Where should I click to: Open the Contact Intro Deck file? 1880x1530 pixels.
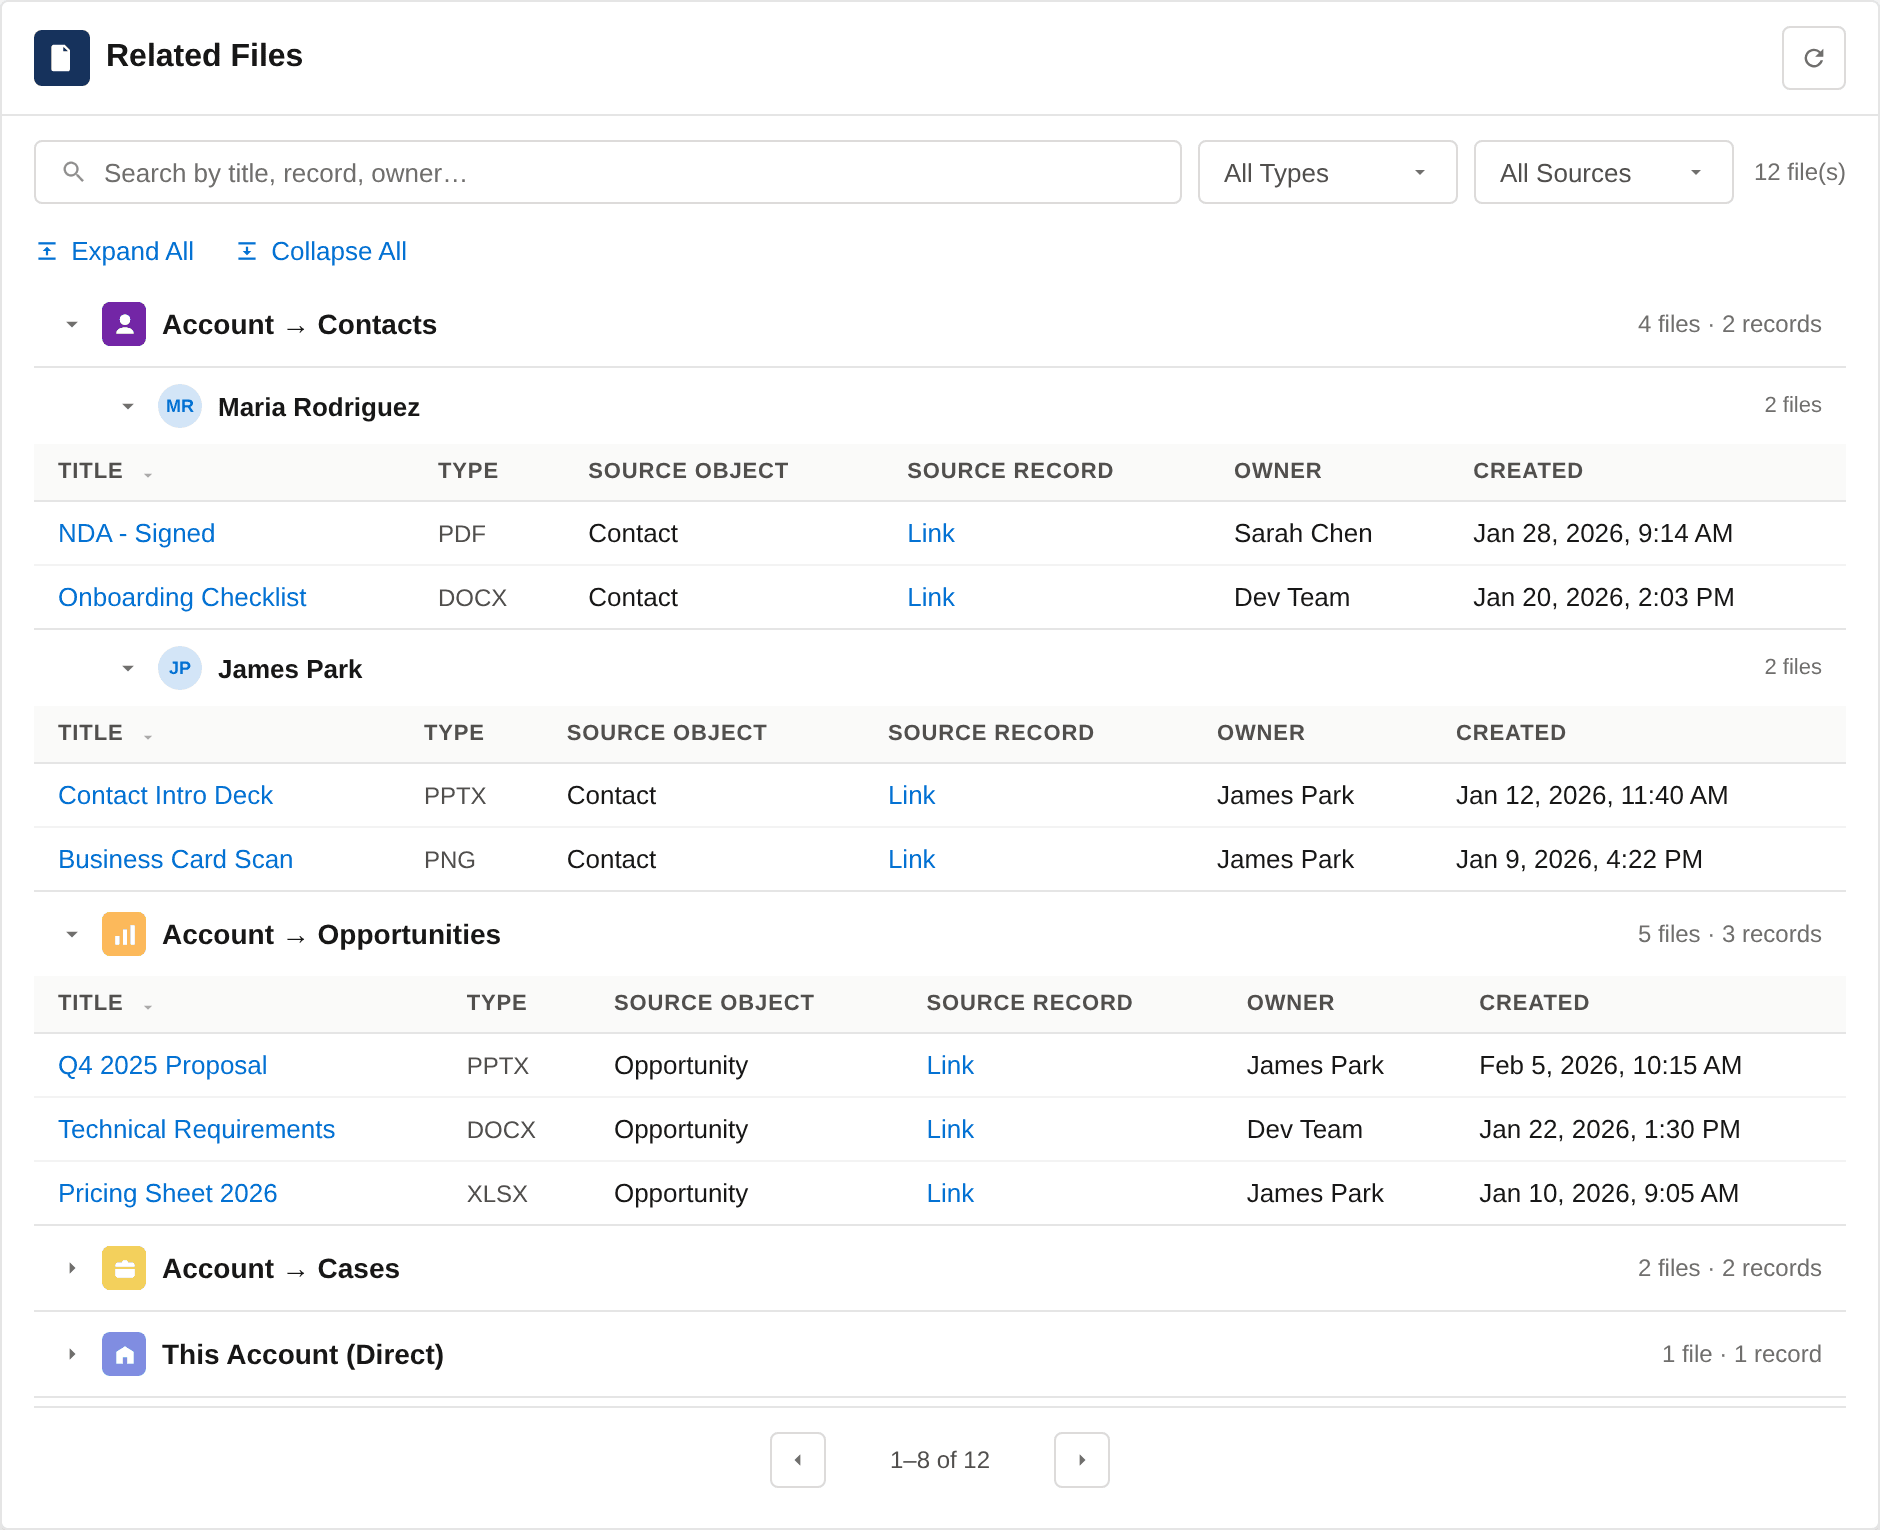point(165,795)
